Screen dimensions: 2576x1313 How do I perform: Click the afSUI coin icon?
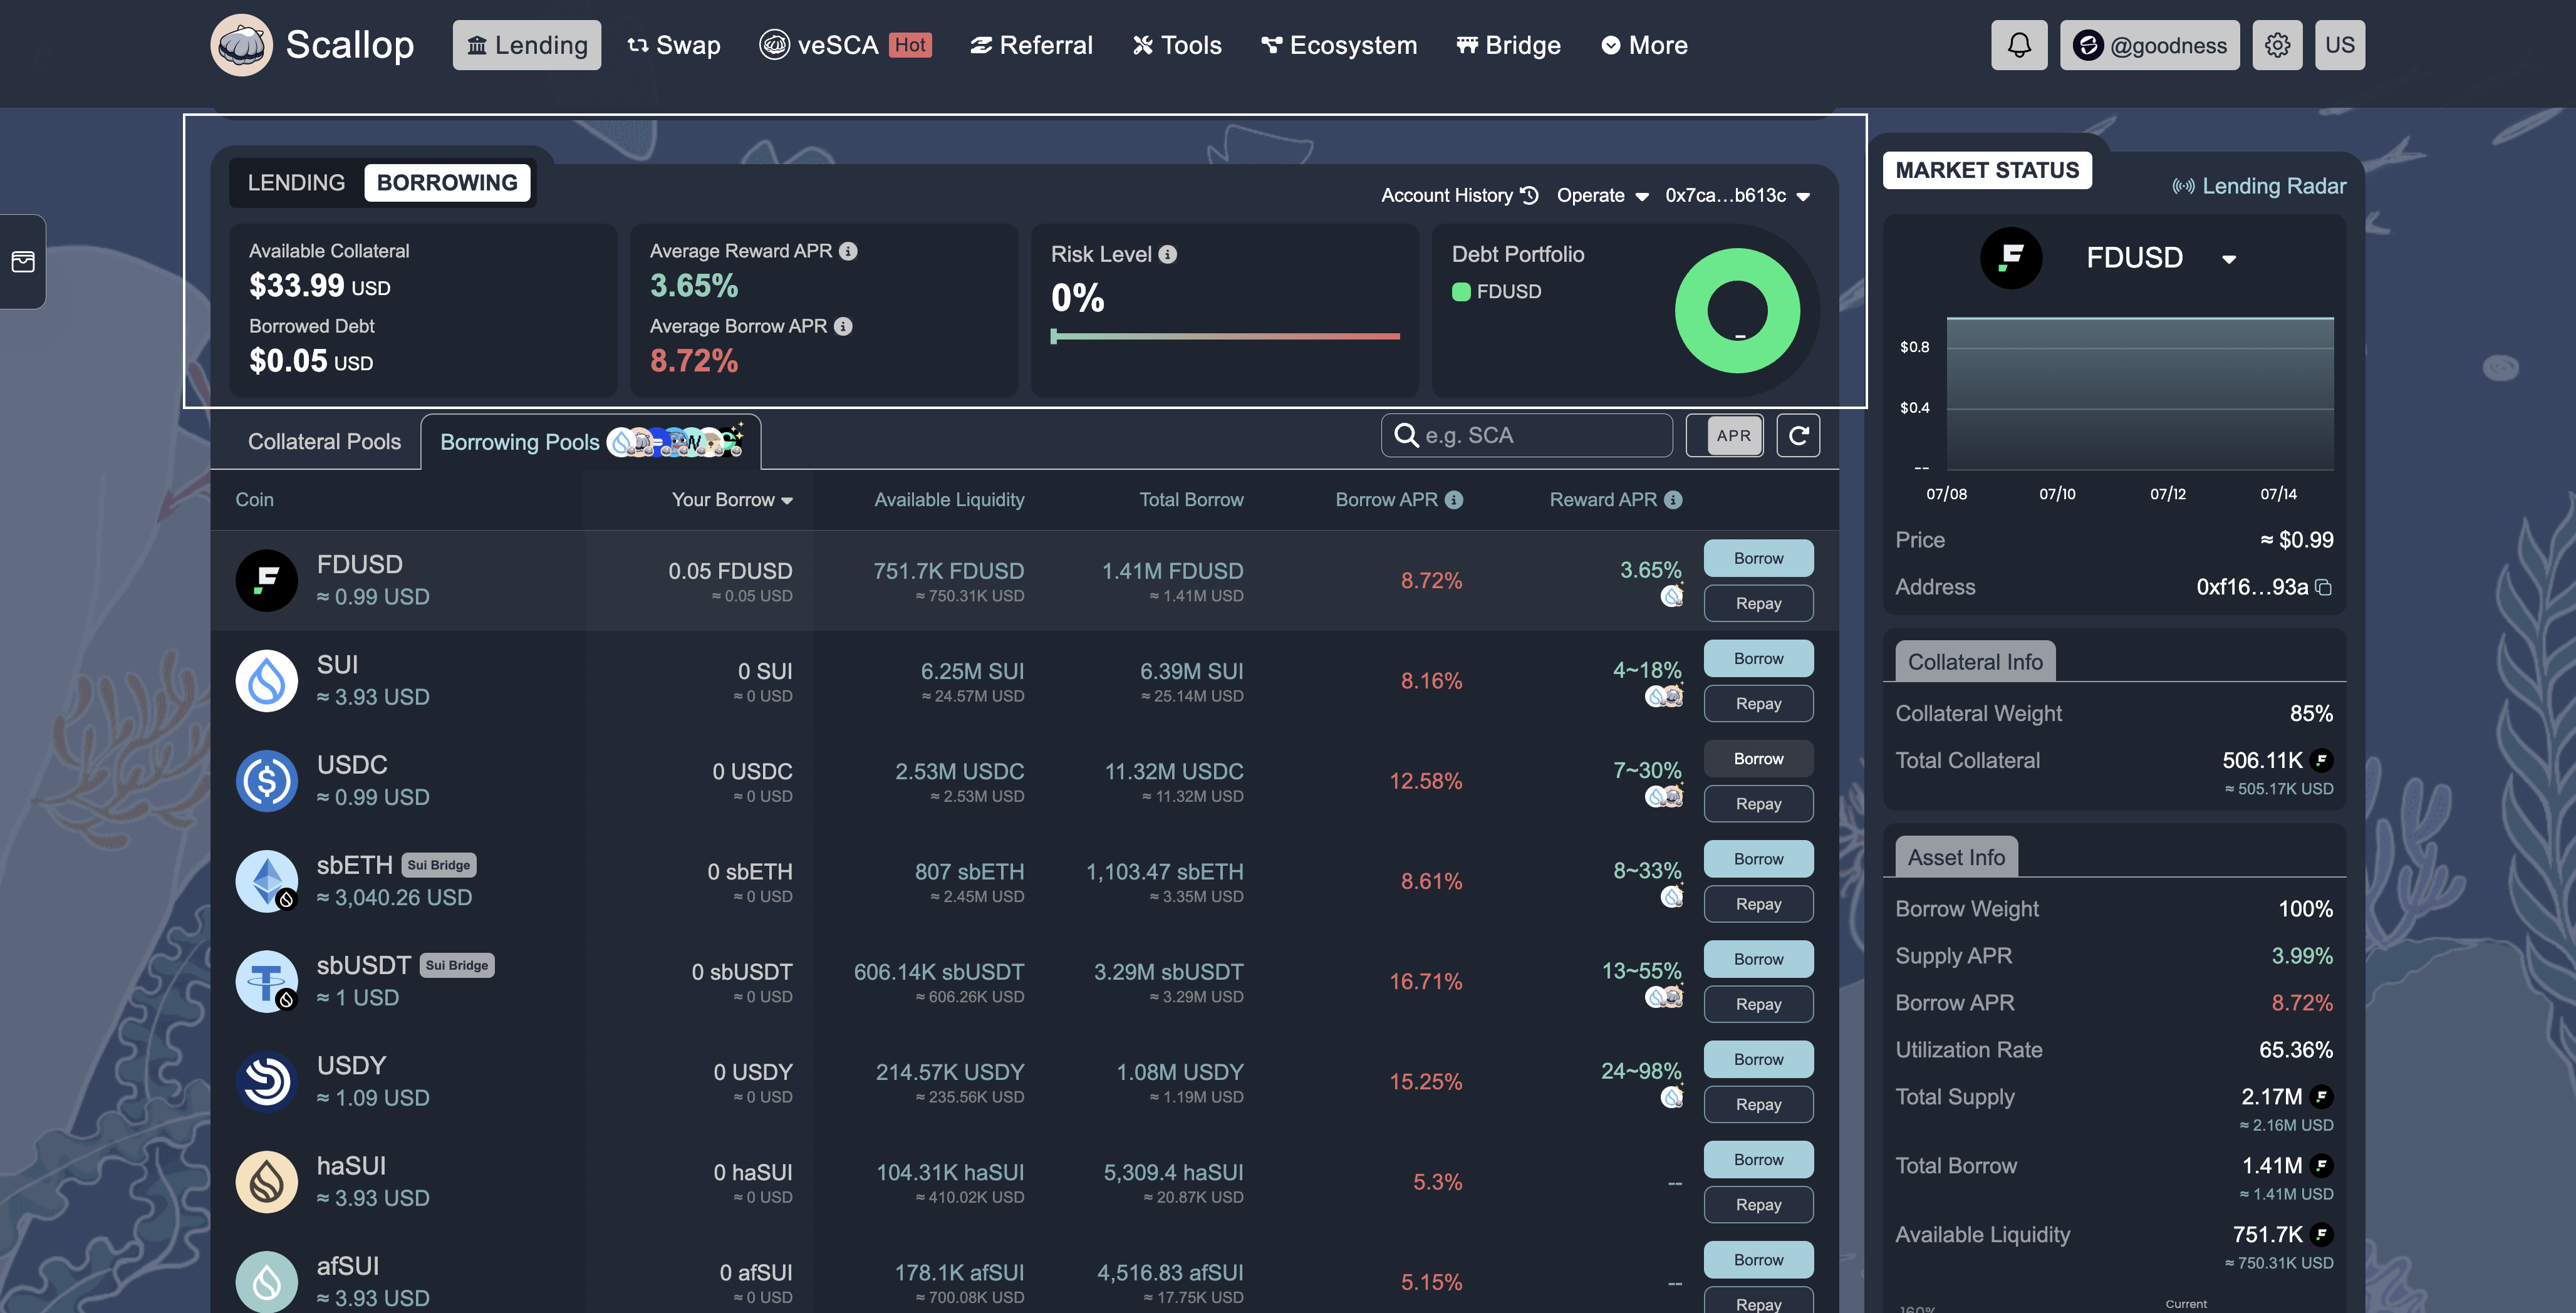(267, 1282)
